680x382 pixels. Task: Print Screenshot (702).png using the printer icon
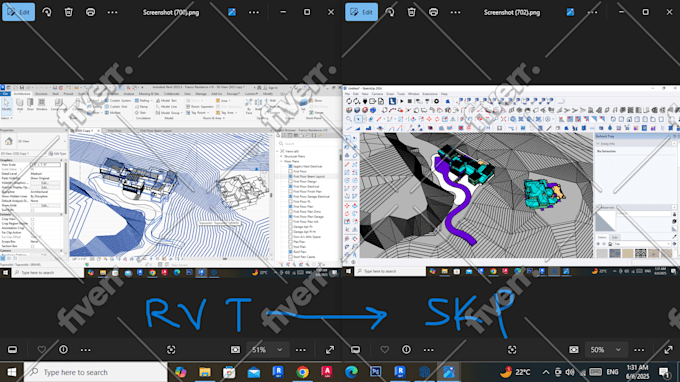tap(433, 12)
